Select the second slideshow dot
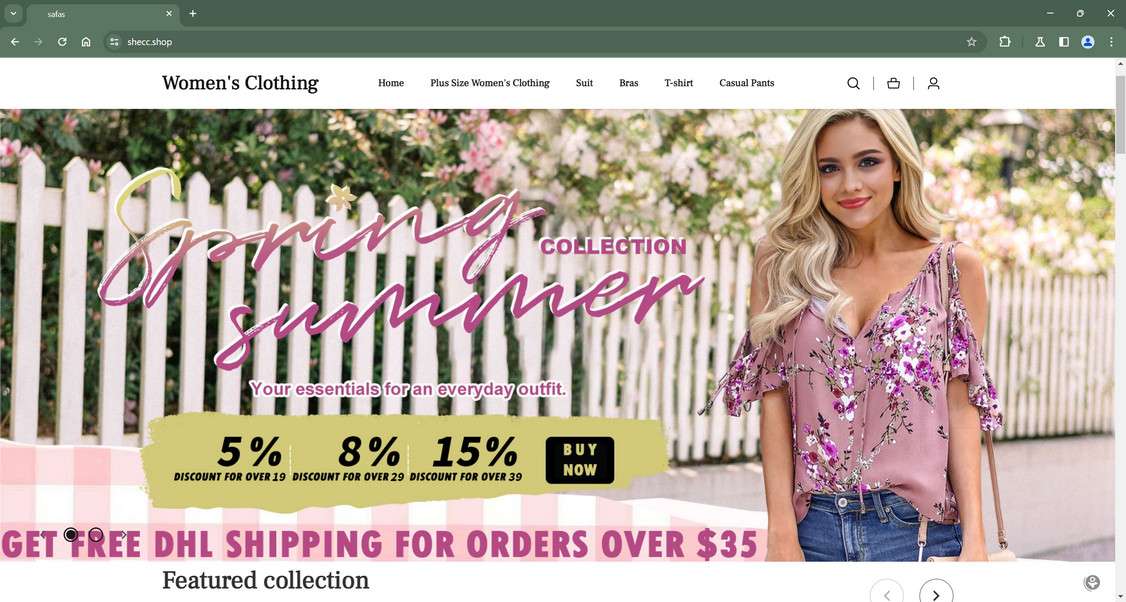 pos(96,534)
